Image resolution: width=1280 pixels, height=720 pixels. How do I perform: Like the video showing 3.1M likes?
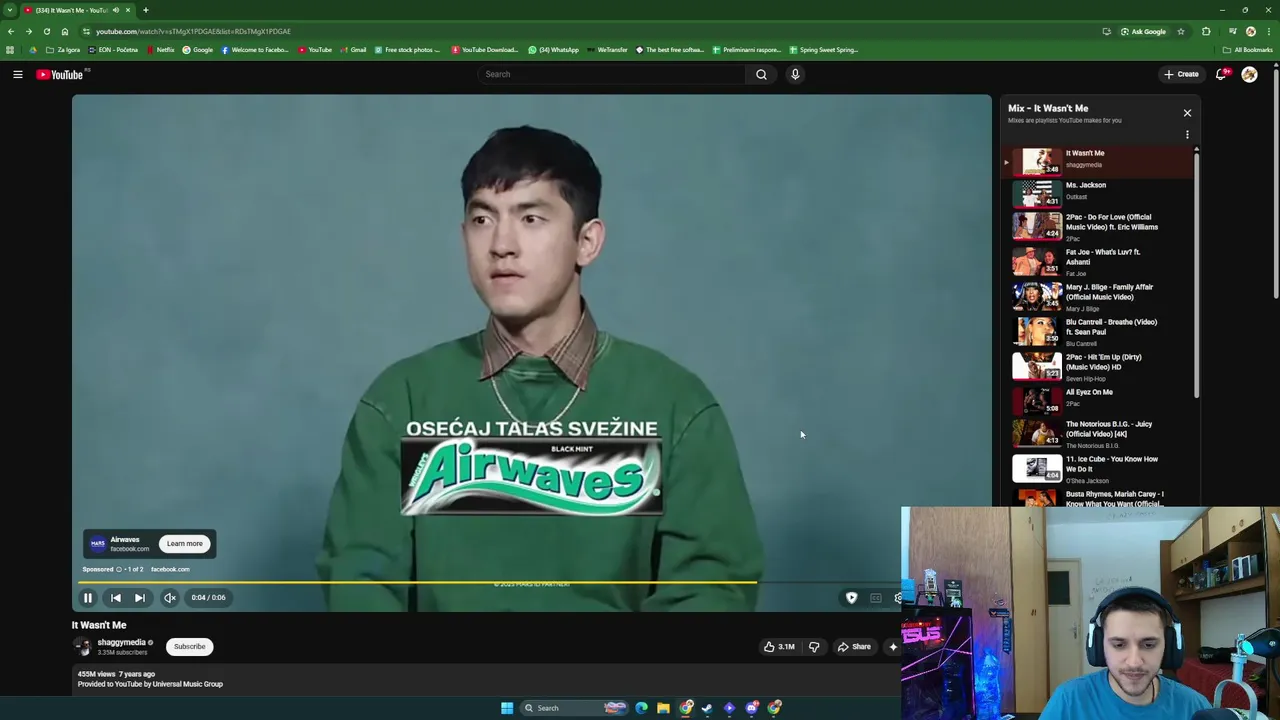coord(779,647)
